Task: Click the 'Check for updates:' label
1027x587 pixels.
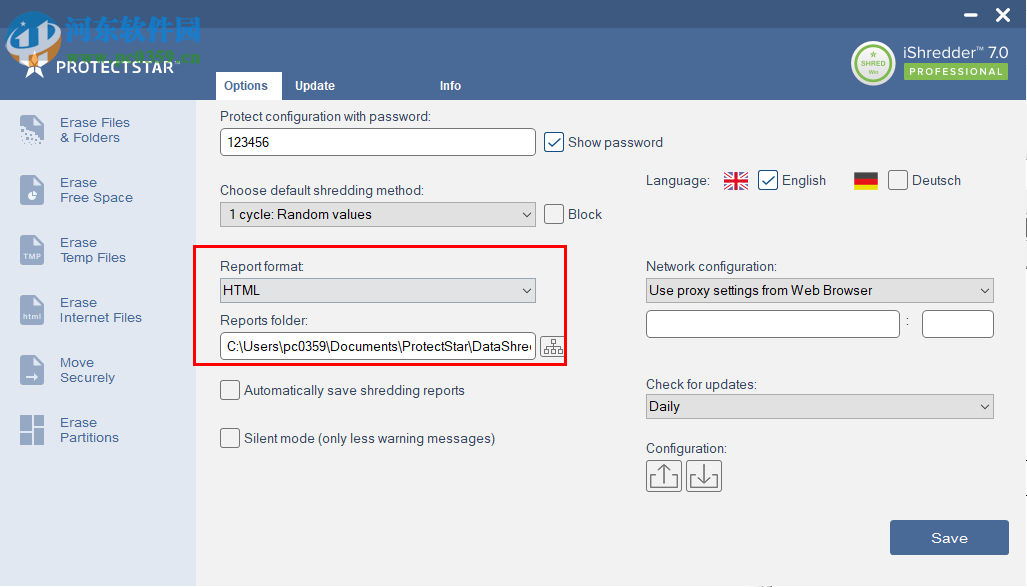Action: click(701, 385)
